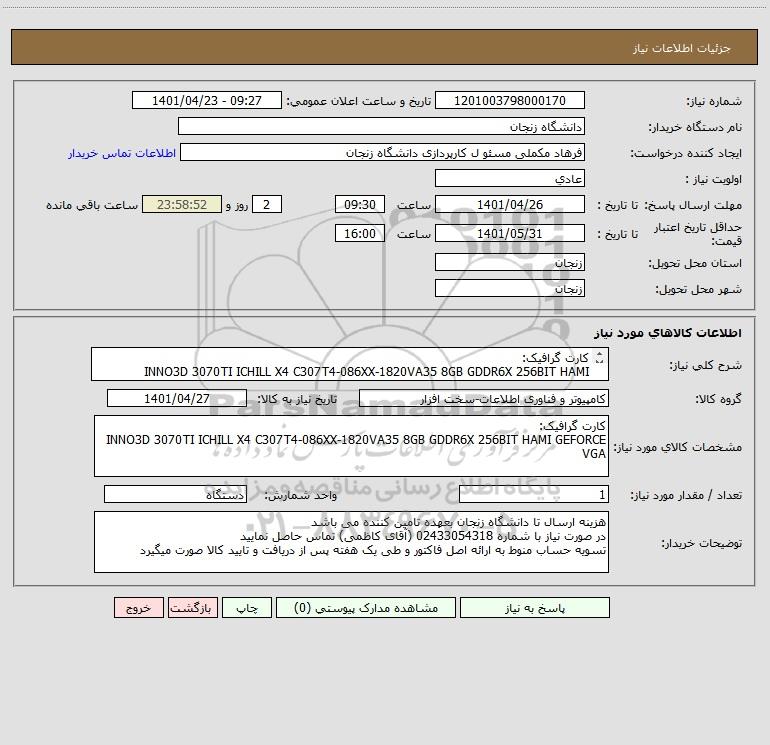Click the delivery city field 'زنجان'
This screenshot has width=770, height=745.
[x=510, y=288]
